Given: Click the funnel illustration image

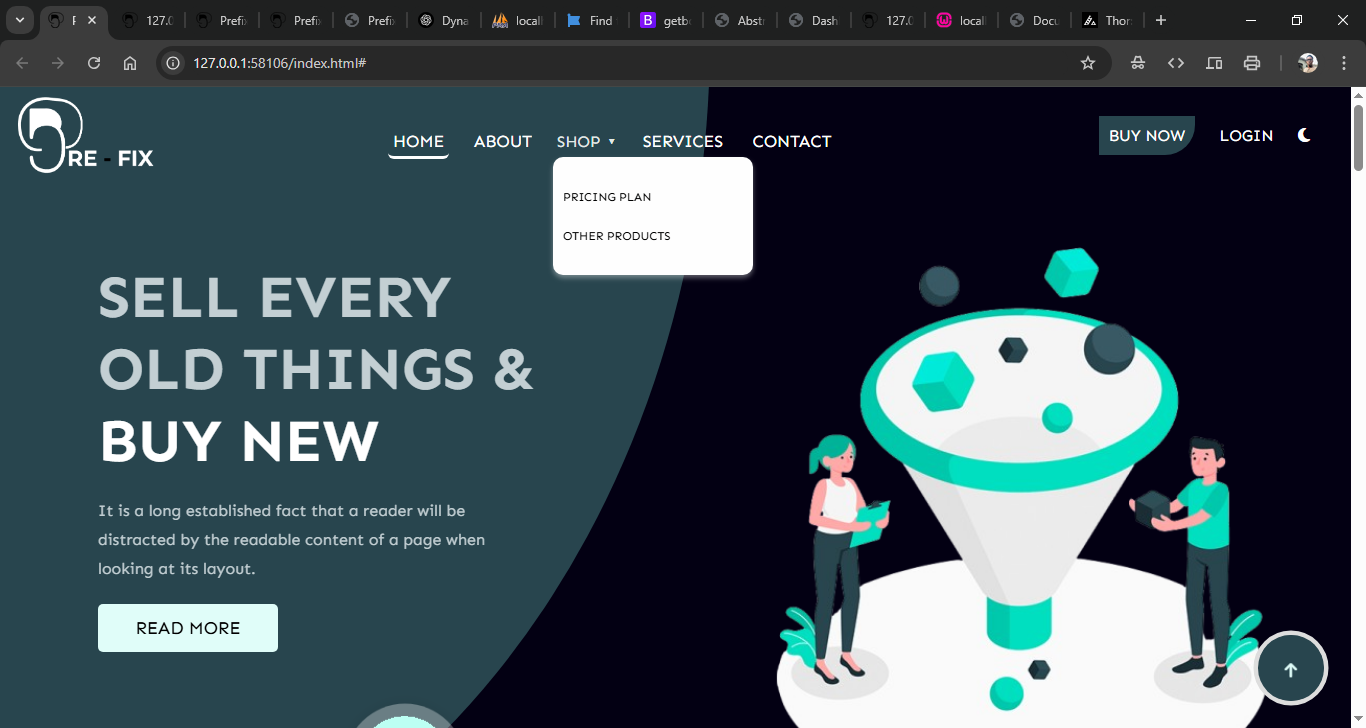Looking at the screenshot, I should pos(1020,488).
